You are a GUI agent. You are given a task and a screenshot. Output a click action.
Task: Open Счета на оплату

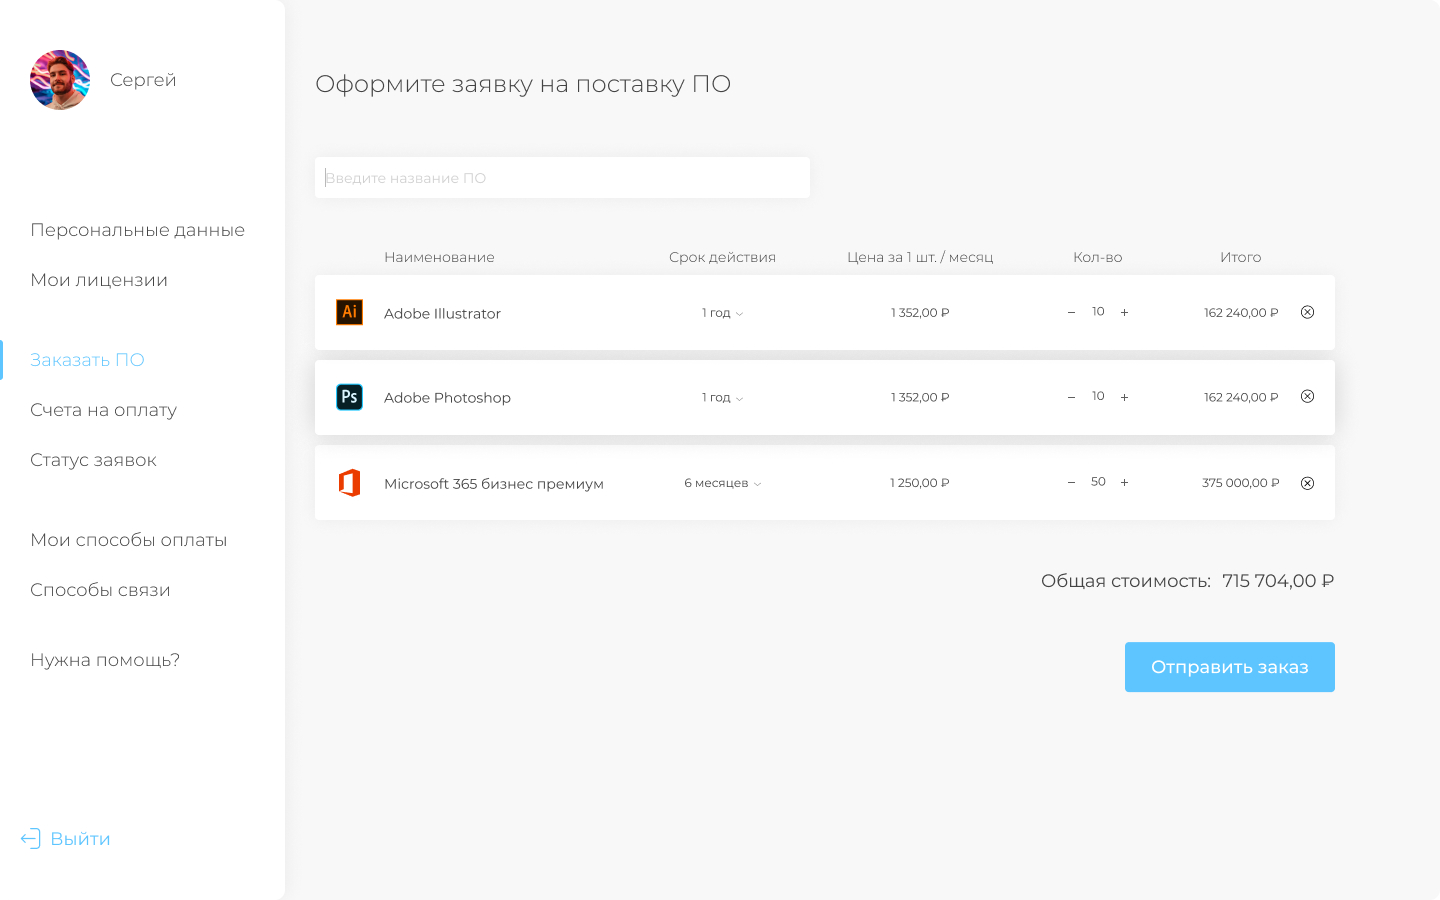pyautogui.click(x=103, y=410)
